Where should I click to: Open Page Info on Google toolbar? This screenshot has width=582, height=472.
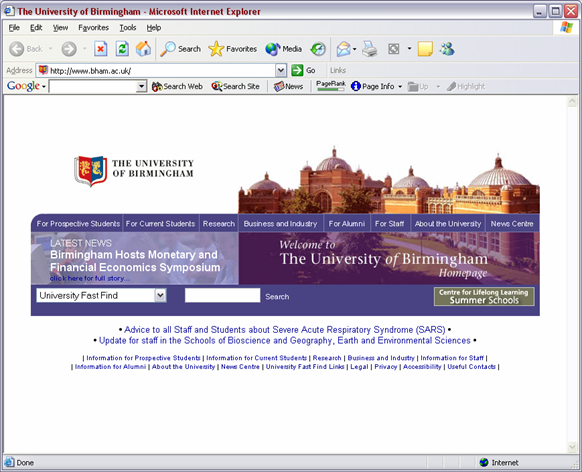(x=372, y=86)
